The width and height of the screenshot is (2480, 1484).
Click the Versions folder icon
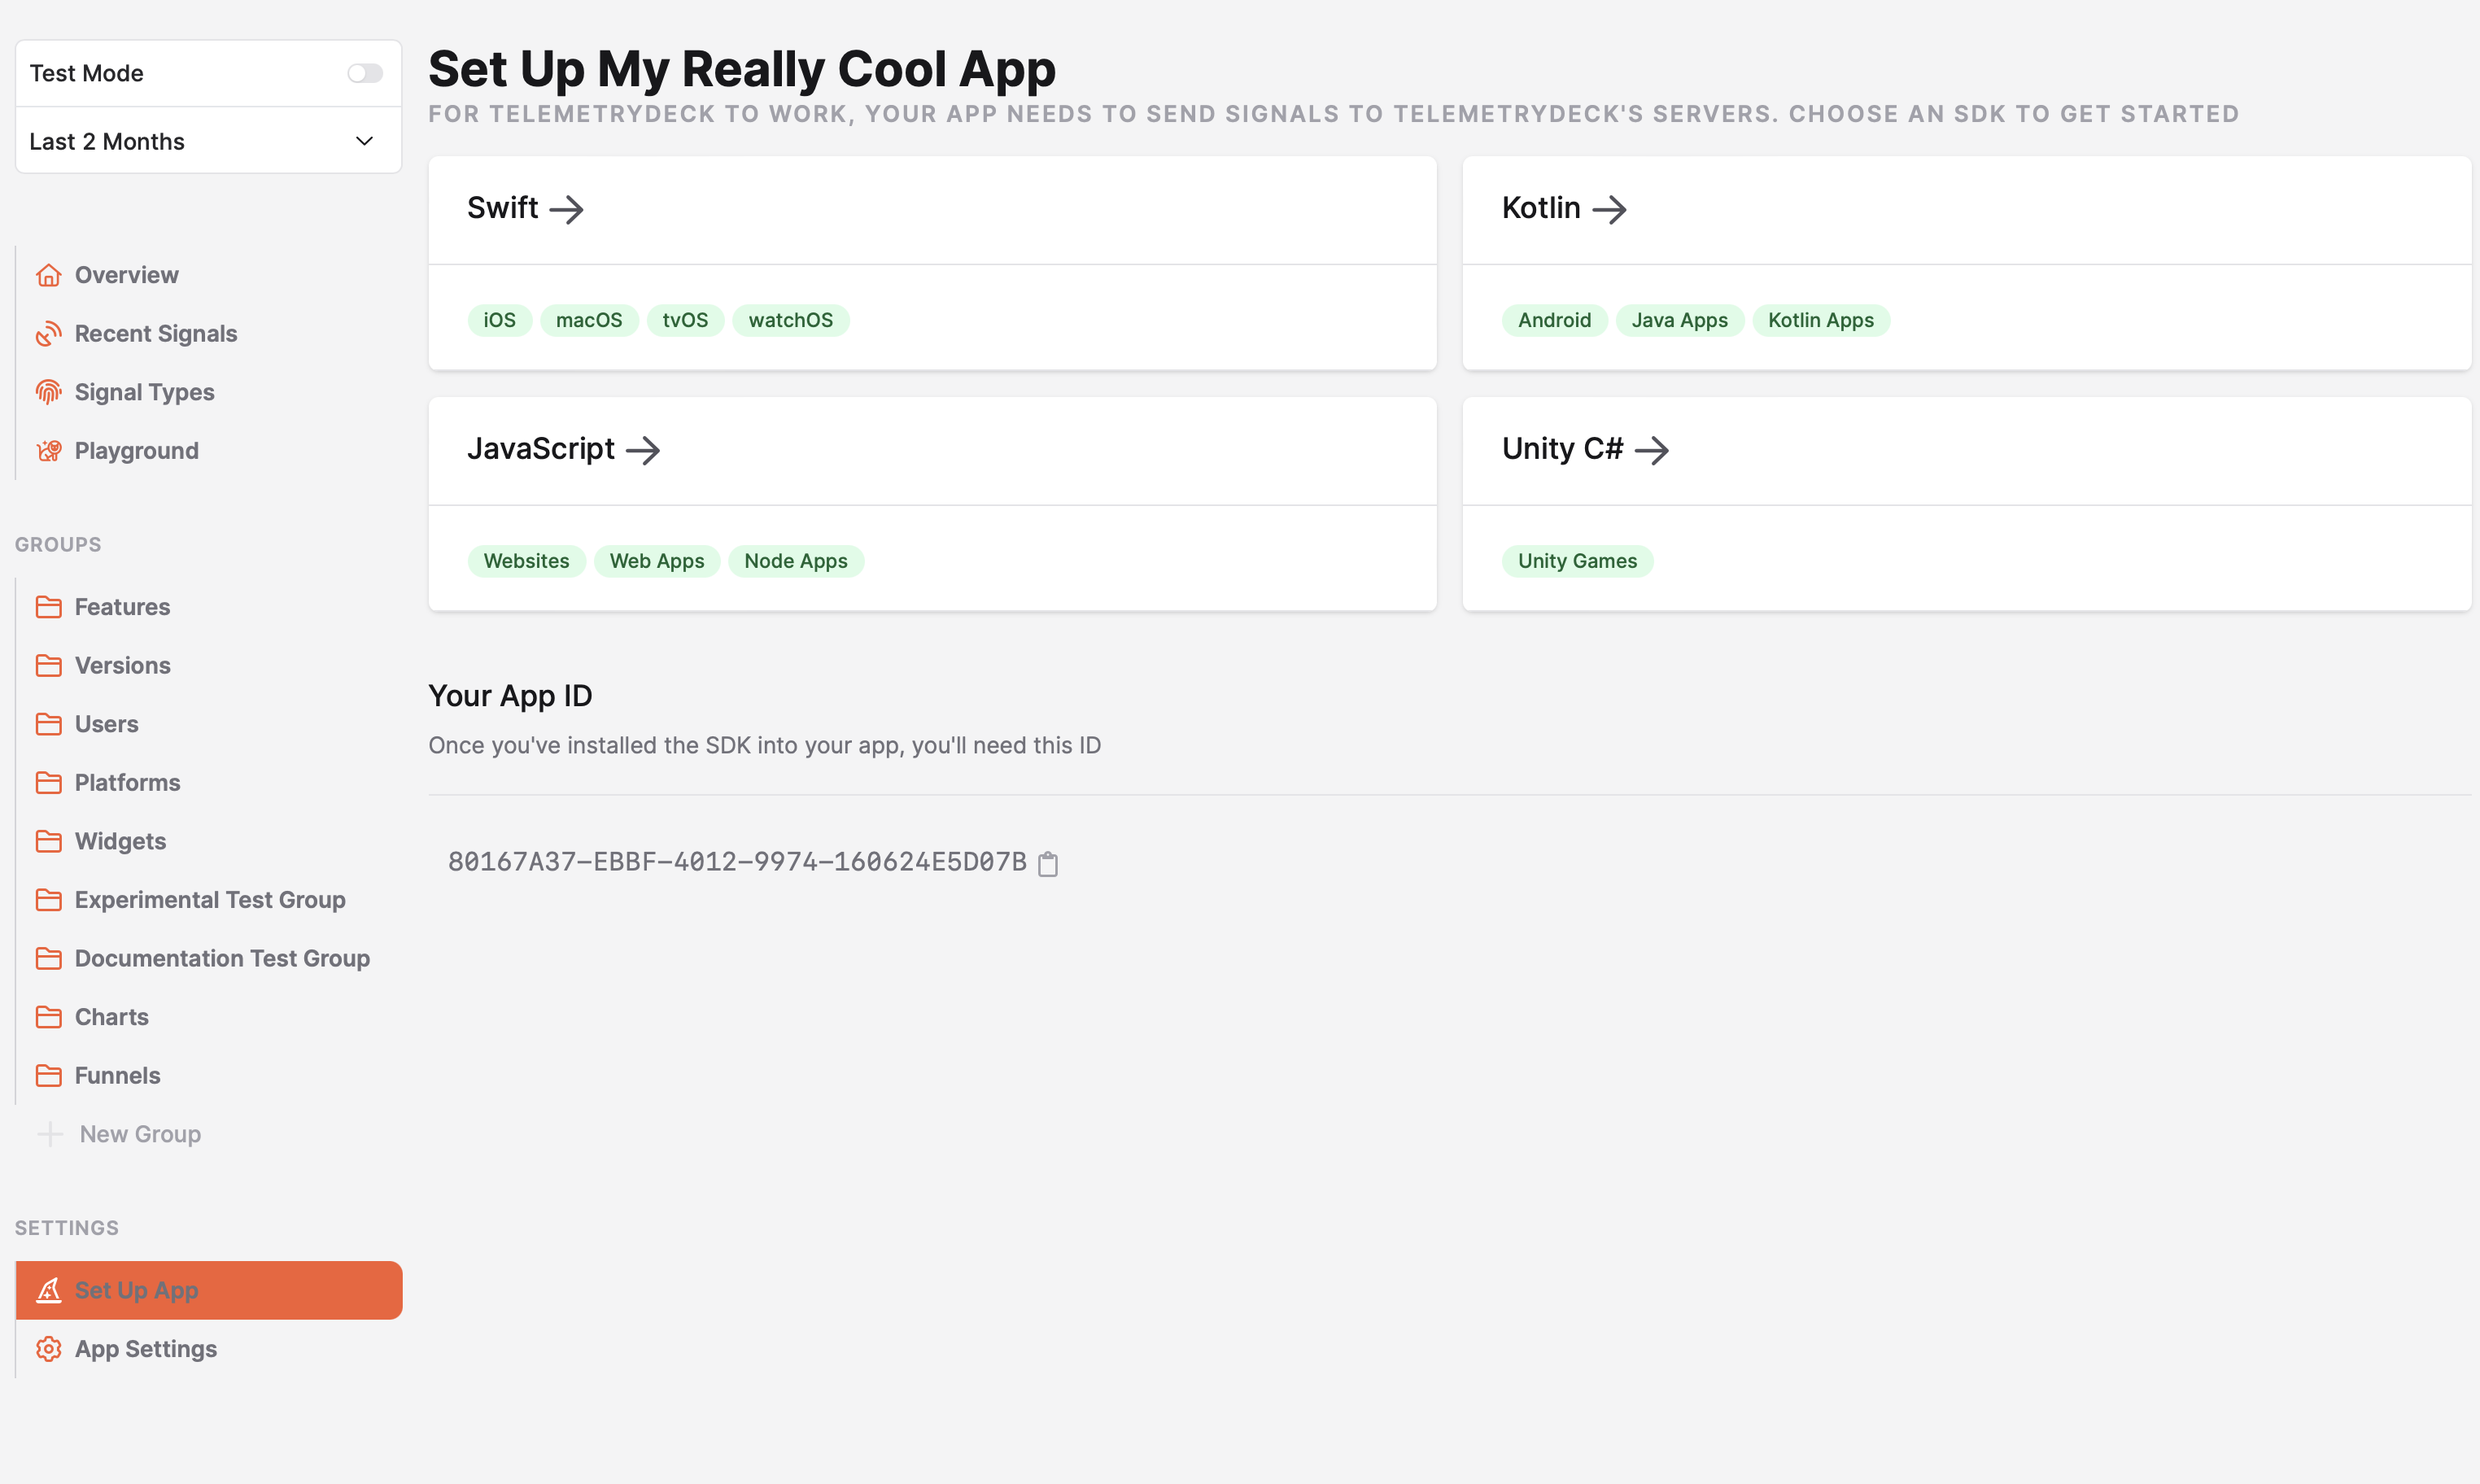click(x=48, y=665)
